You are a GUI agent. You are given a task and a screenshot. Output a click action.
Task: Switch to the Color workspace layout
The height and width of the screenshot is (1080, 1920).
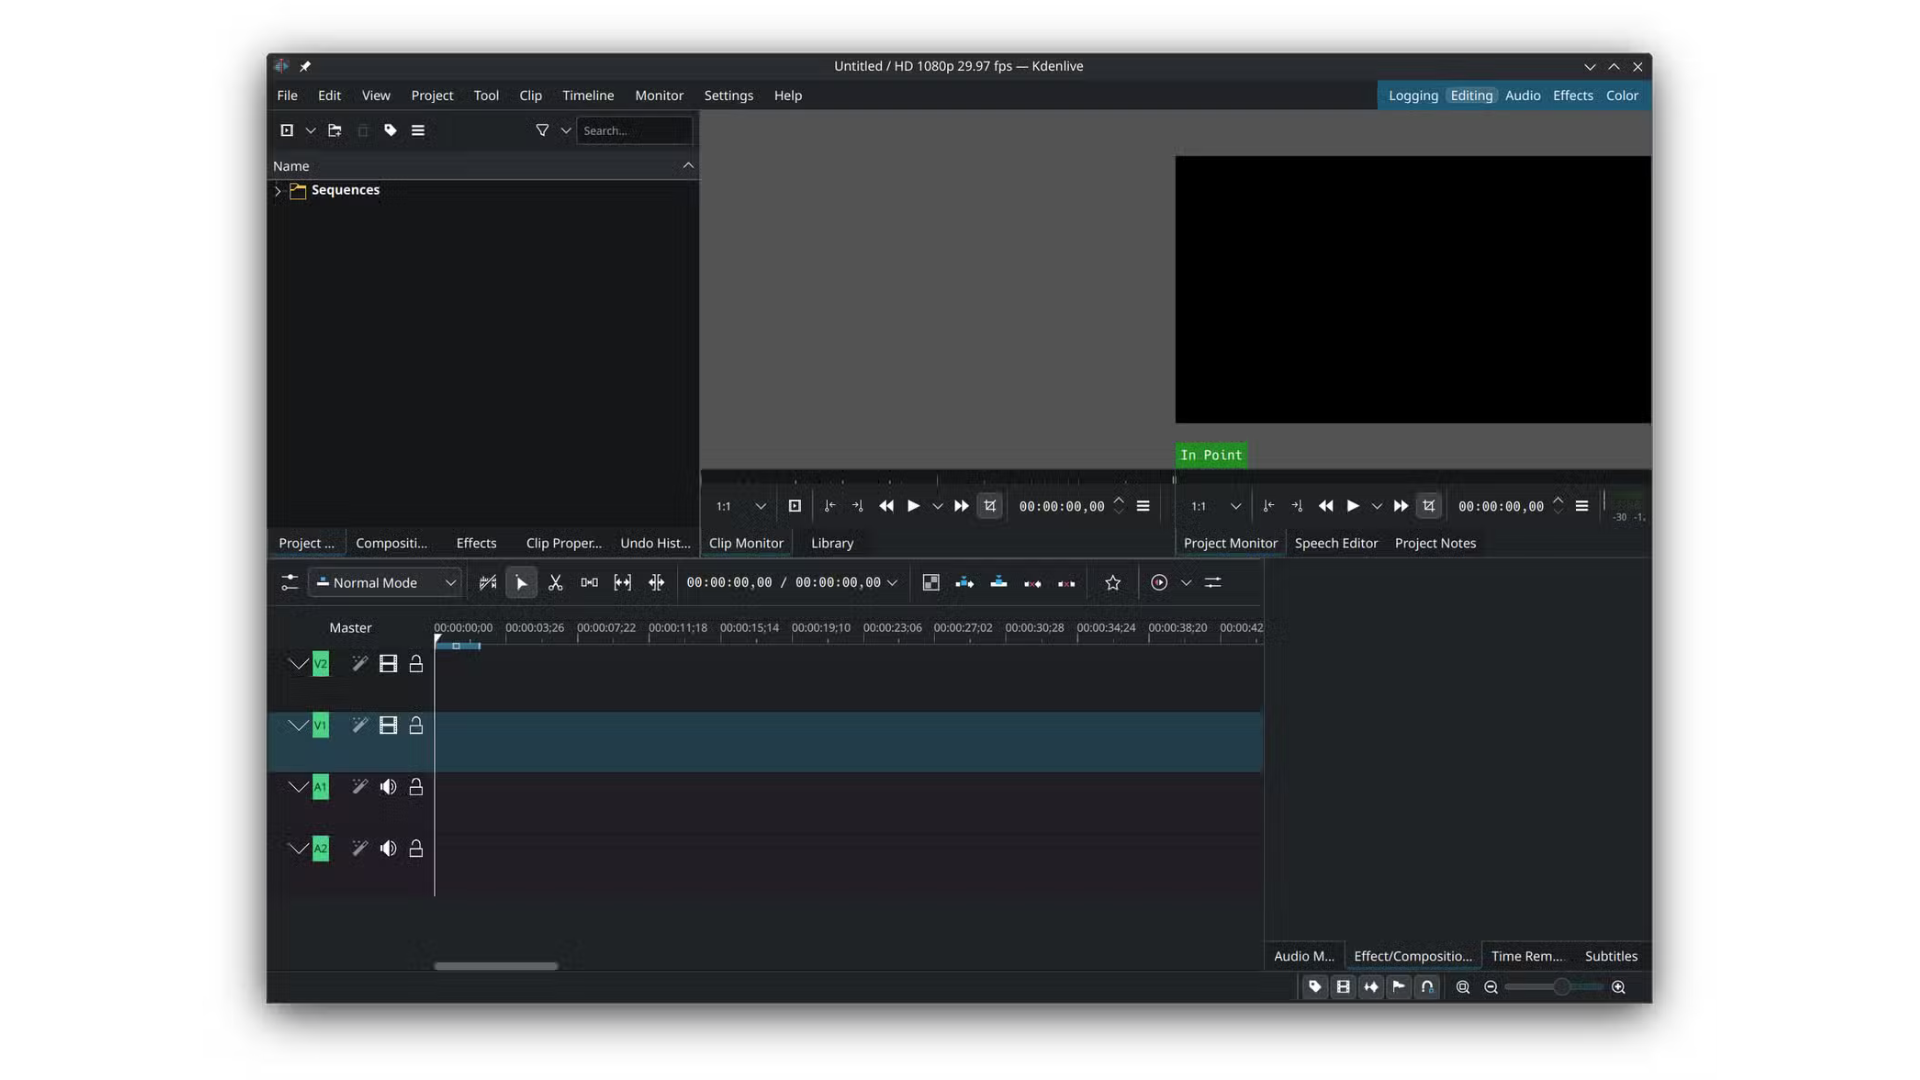click(x=1621, y=96)
